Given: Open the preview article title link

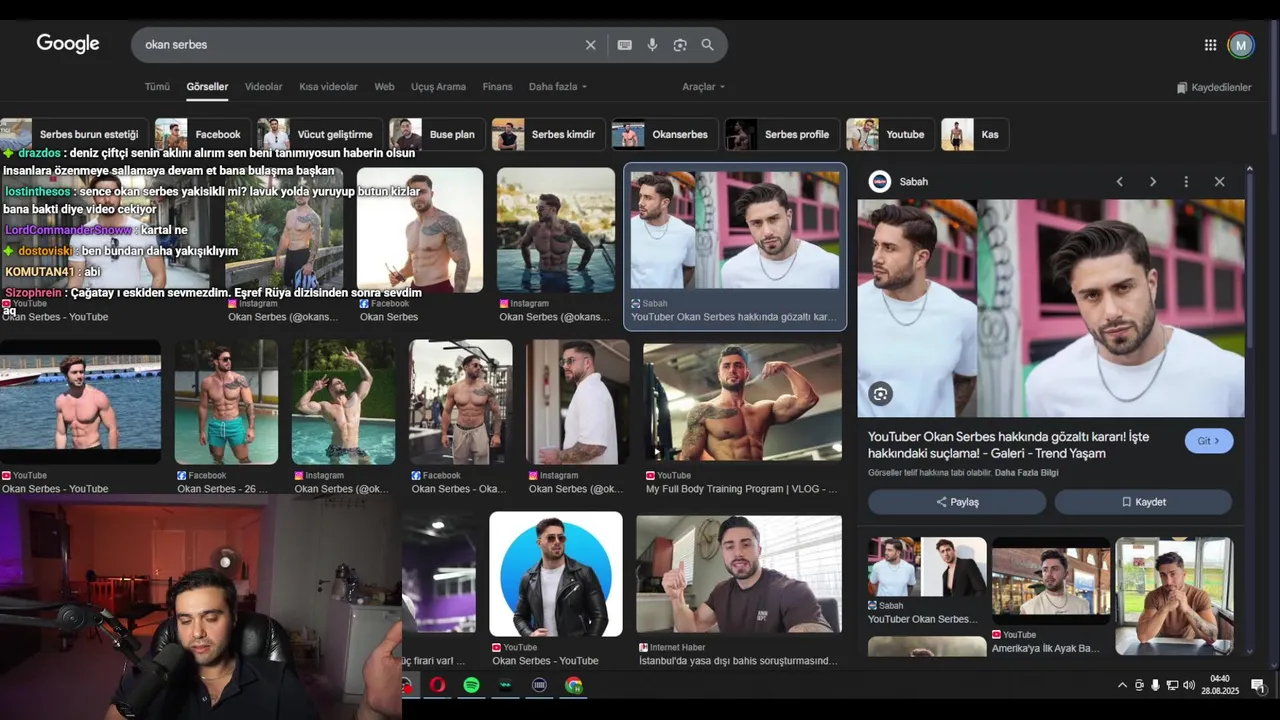Looking at the screenshot, I should pyautogui.click(x=1008, y=445).
